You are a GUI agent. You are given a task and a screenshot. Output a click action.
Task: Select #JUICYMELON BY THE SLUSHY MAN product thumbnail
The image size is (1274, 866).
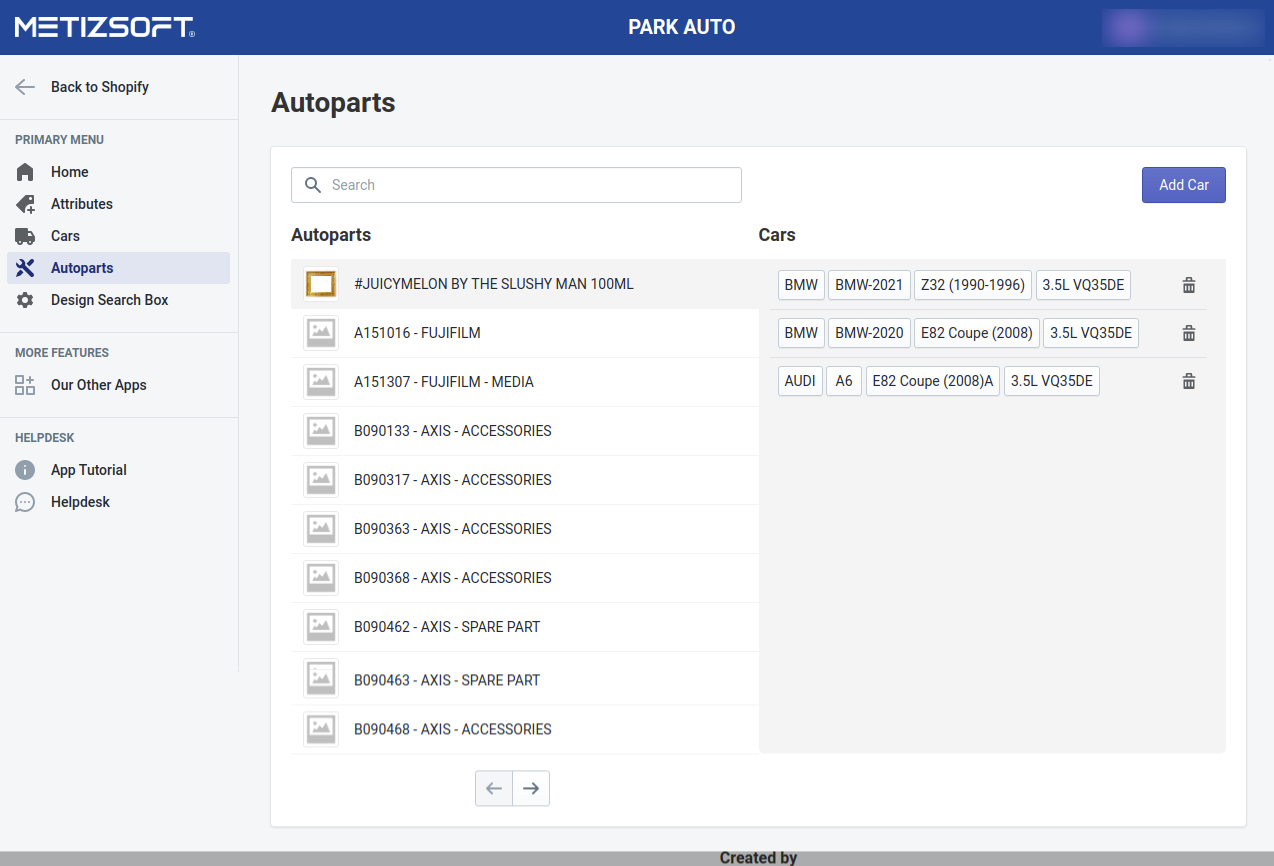[x=321, y=285]
